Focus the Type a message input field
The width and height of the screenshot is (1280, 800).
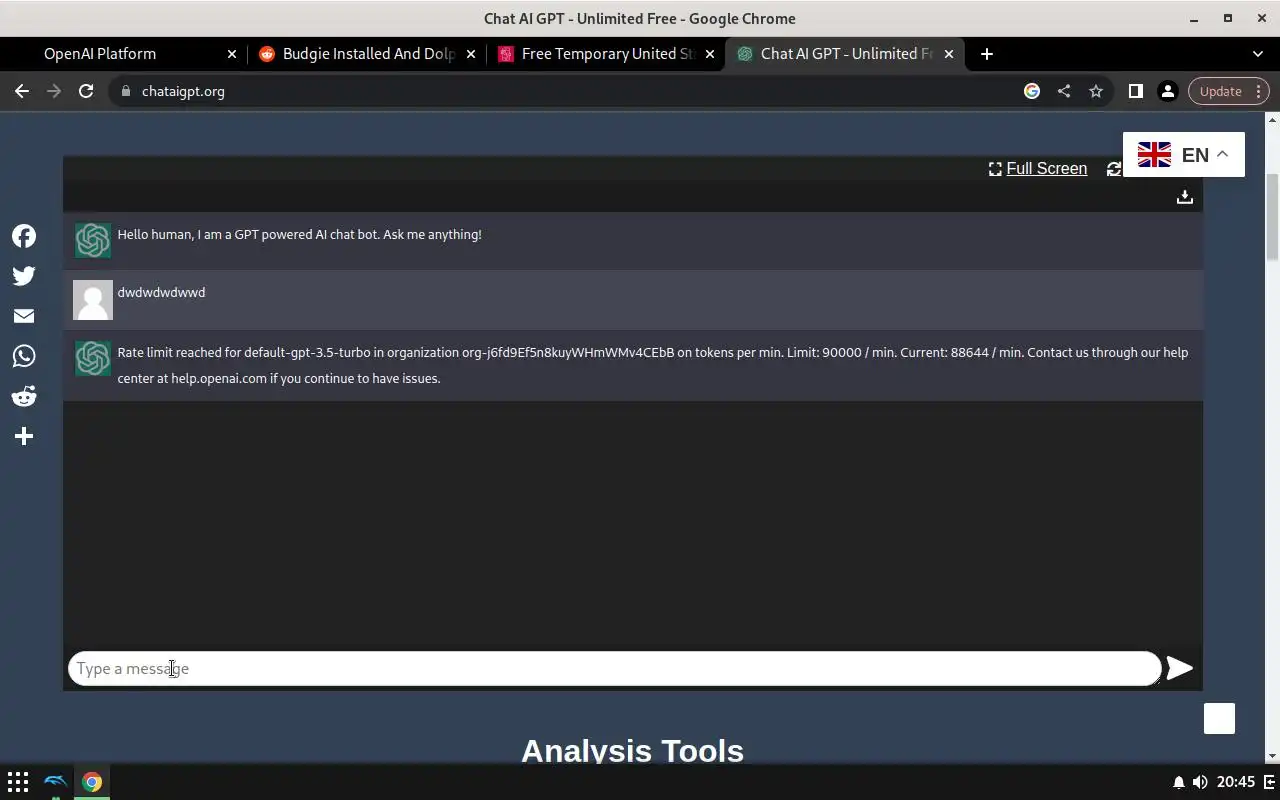[614, 669]
